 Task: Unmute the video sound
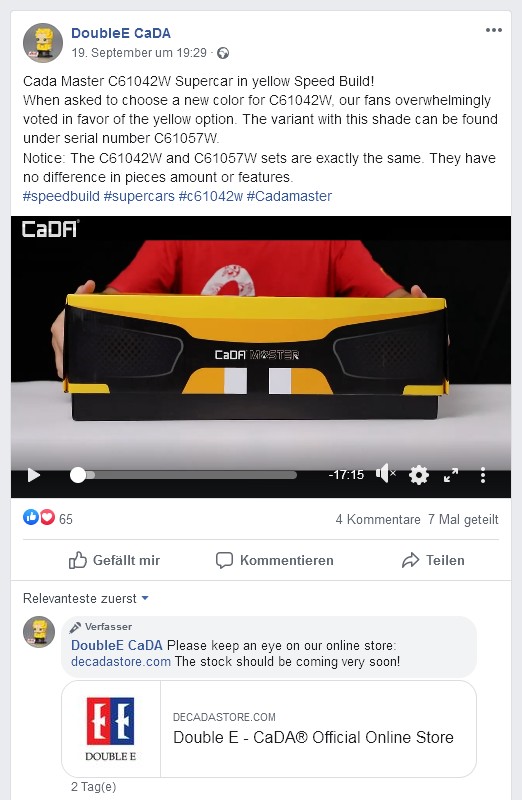tap(386, 474)
